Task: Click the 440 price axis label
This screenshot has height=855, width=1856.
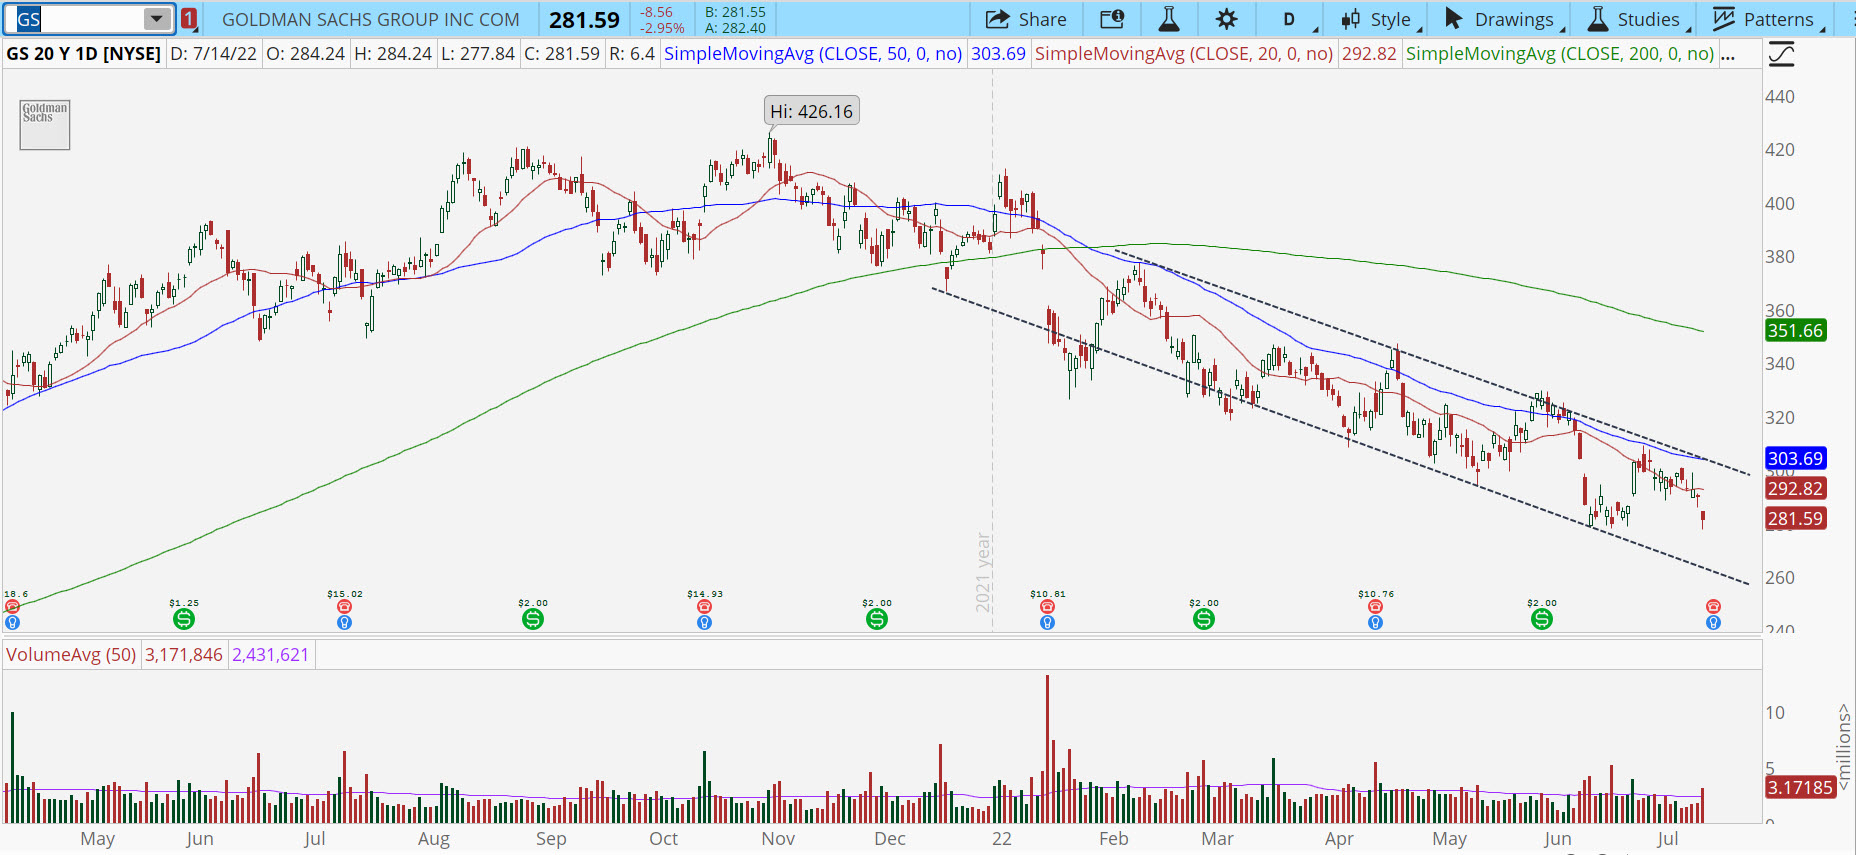Action: click(1780, 97)
